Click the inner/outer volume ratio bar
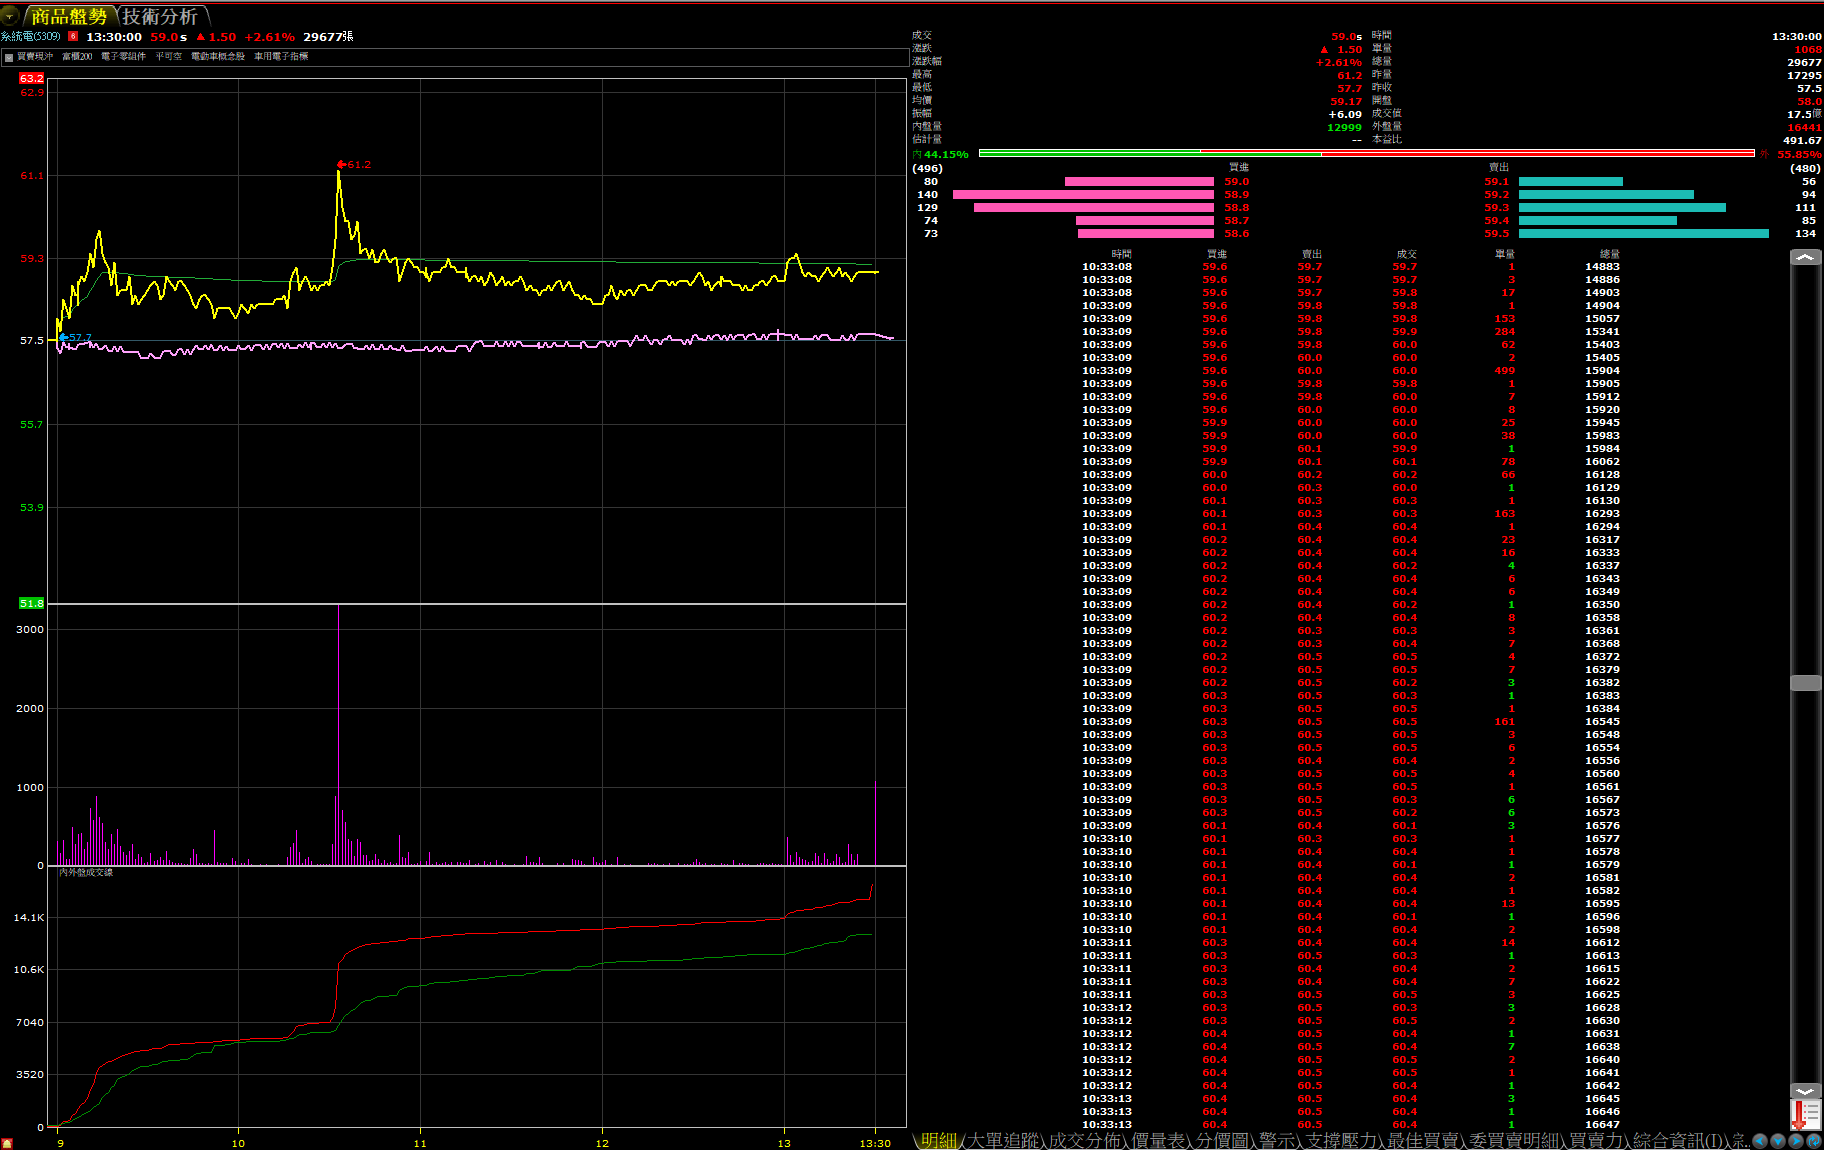This screenshot has height=1150, width=1824. point(1367,153)
